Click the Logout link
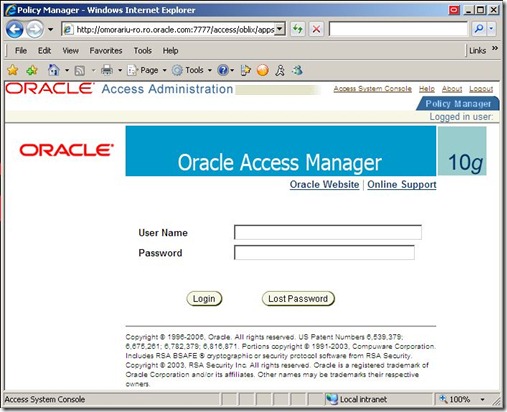 tap(481, 89)
